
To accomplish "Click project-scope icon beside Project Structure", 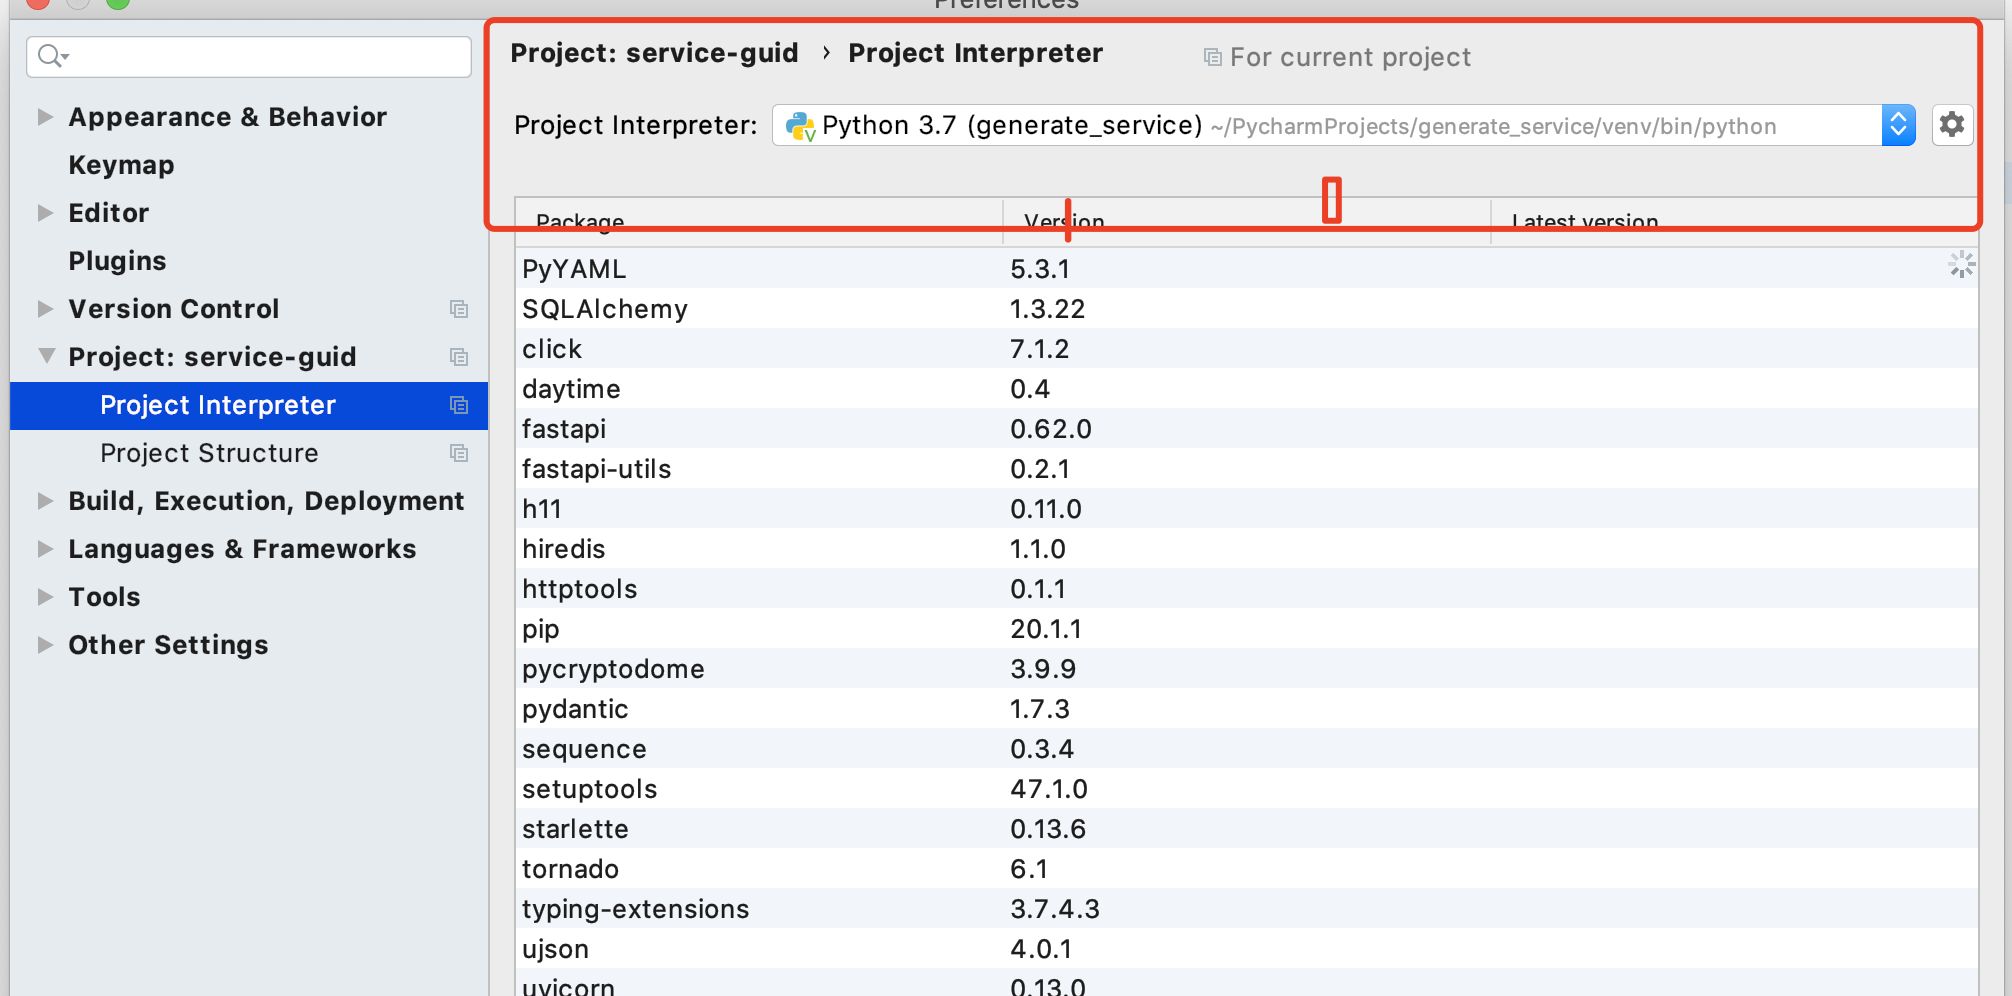I will (459, 453).
